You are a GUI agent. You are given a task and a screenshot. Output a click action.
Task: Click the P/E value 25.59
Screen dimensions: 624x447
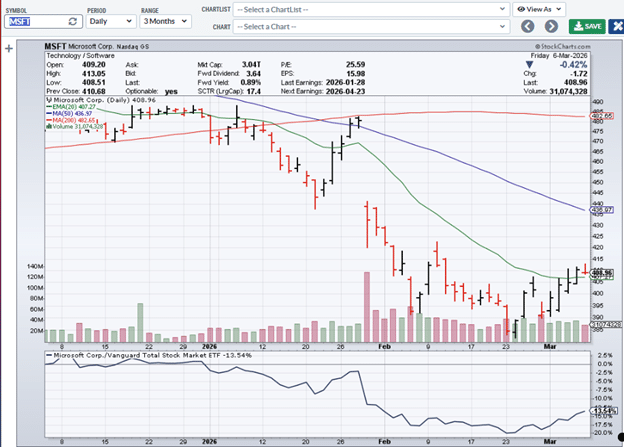coord(355,64)
